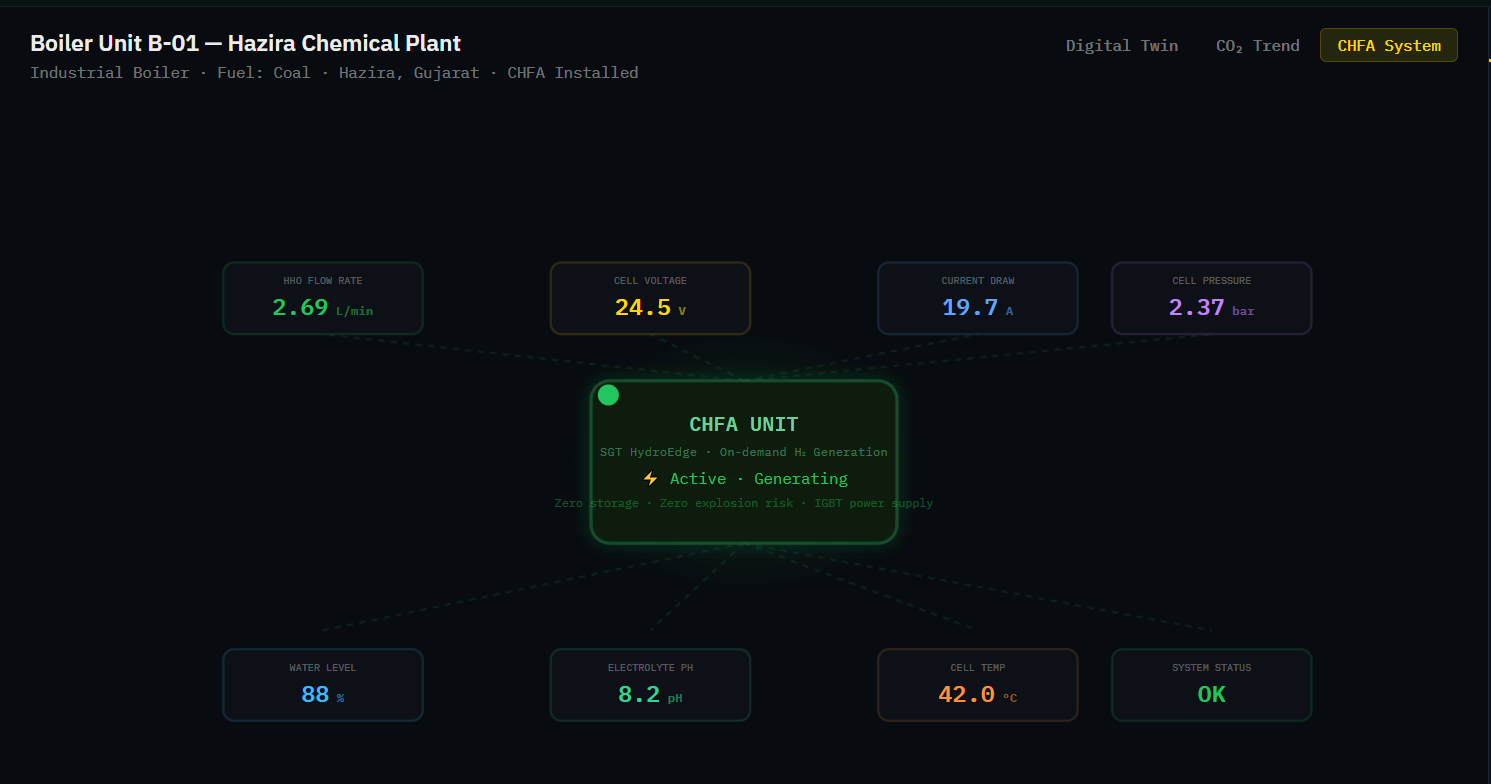Click the CHFA UNIT heading in center panel
1491x784 pixels.
pyautogui.click(x=743, y=425)
